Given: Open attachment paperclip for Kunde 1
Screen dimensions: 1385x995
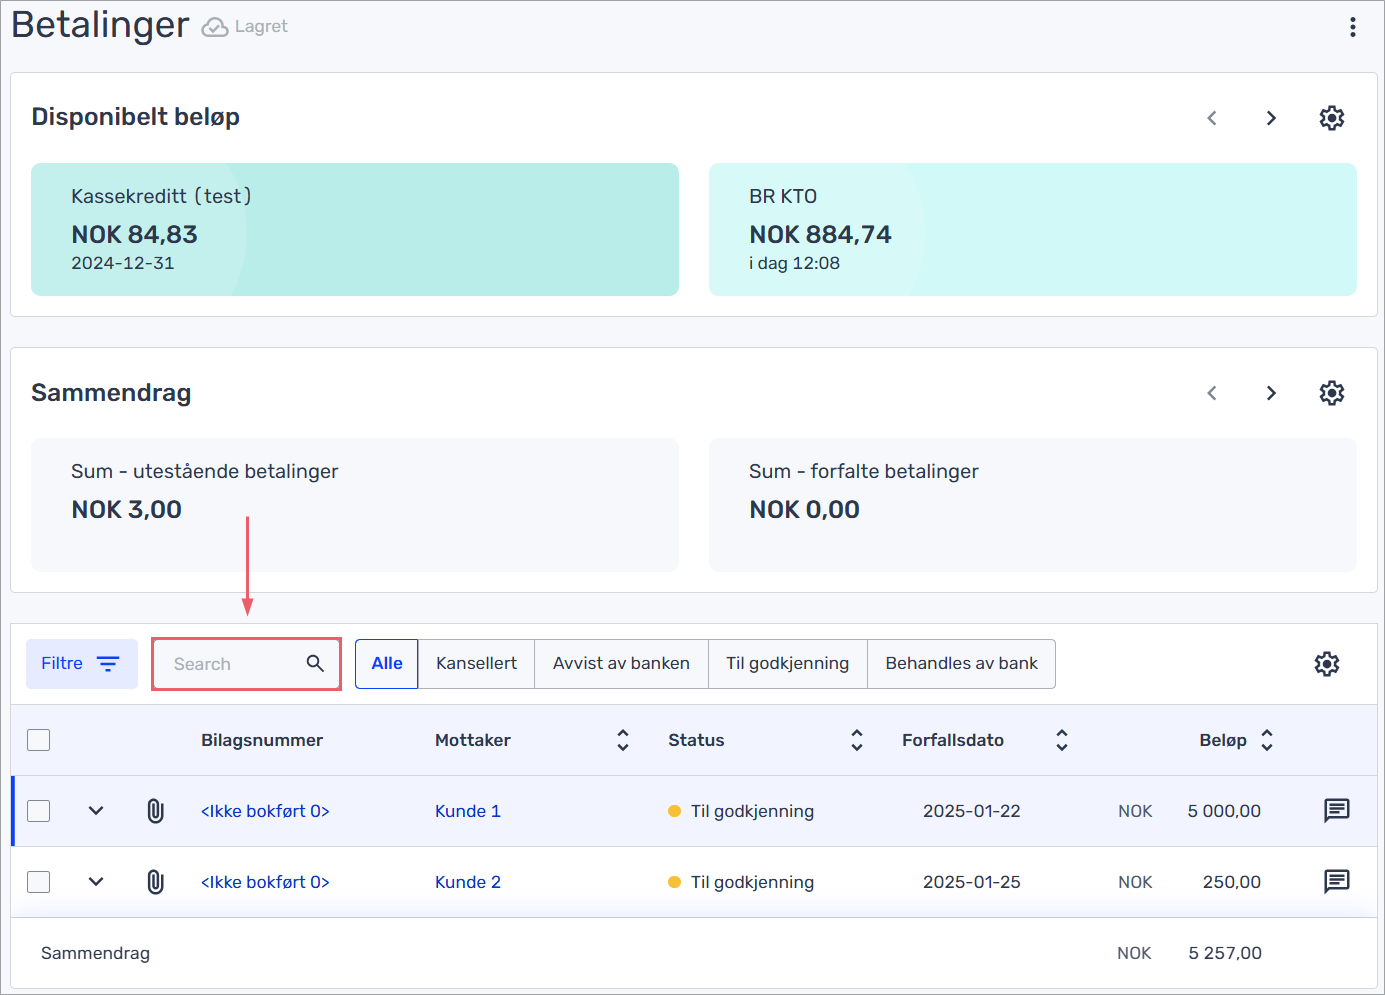Looking at the screenshot, I should 155,811.
